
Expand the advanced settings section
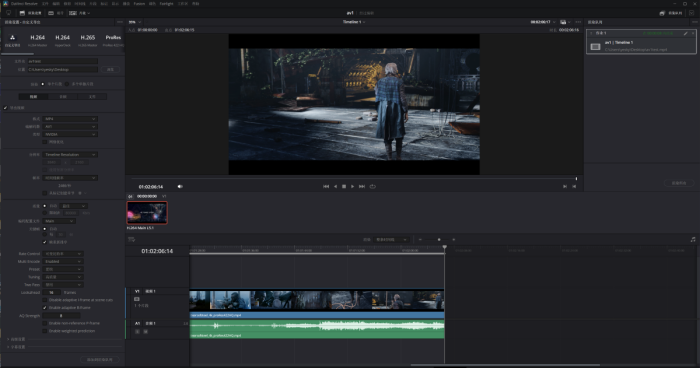16,339
